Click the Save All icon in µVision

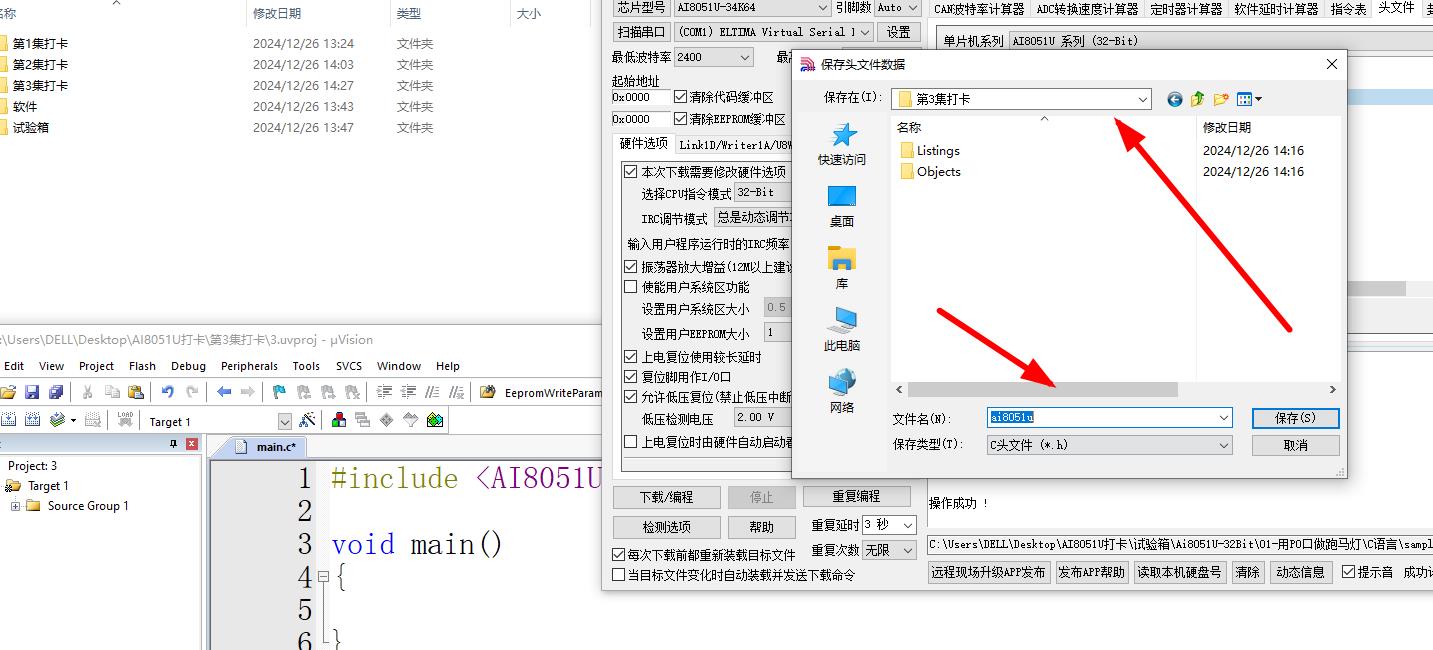(x=56, y=392)
